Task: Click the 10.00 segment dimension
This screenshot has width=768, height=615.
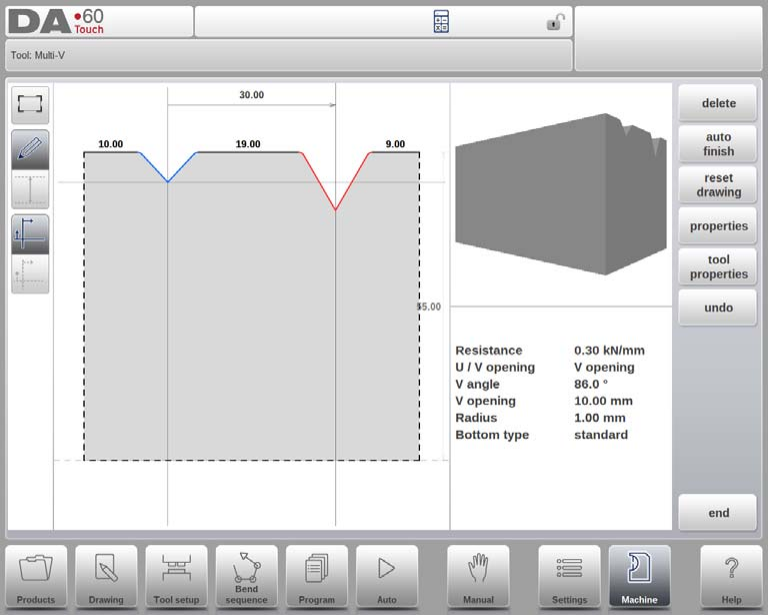Action: (111, 144)
